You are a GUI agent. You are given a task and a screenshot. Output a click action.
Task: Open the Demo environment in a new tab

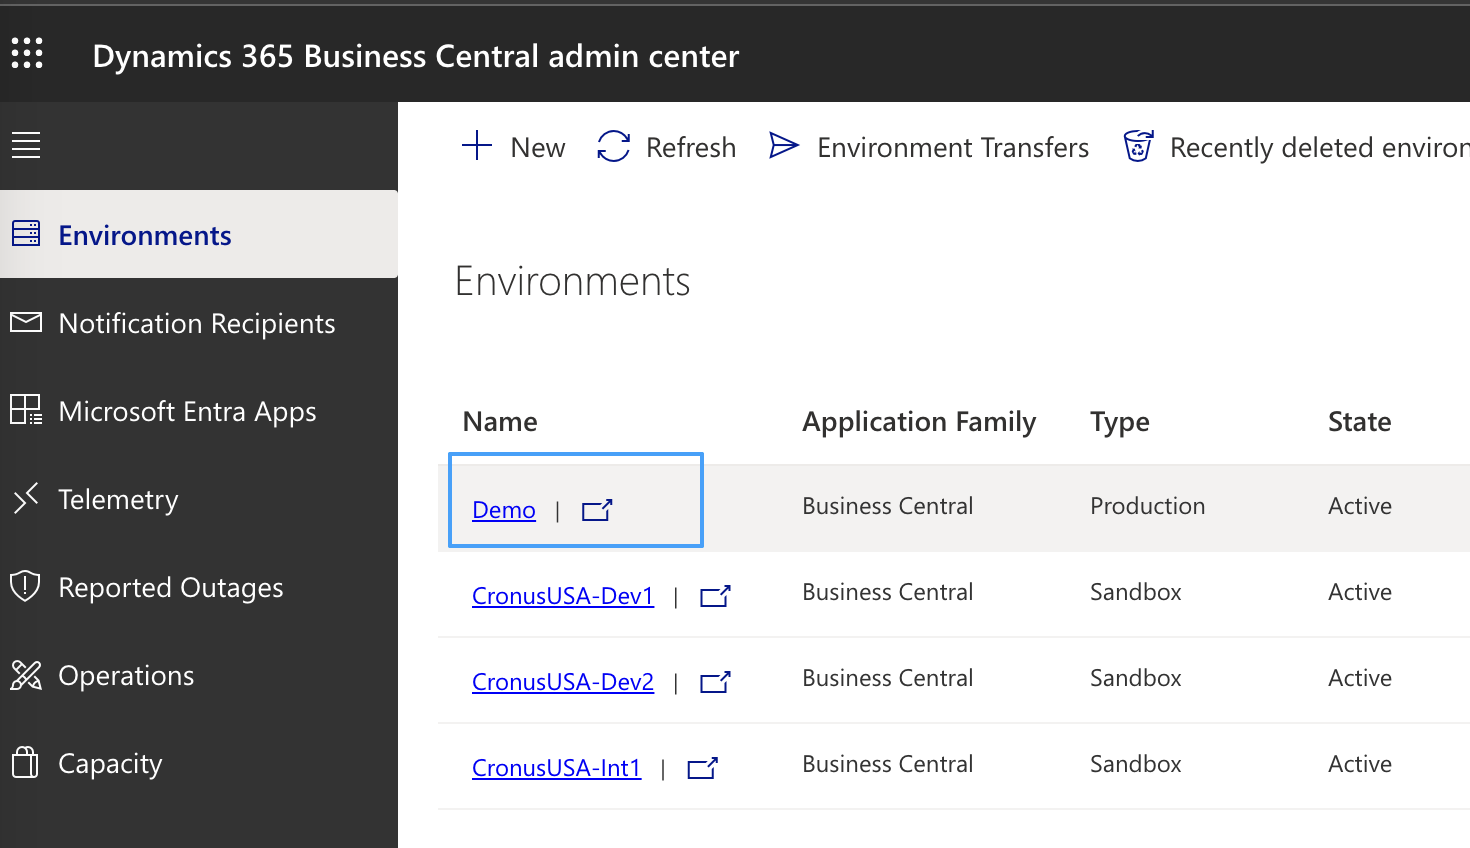tap(596, 510)
